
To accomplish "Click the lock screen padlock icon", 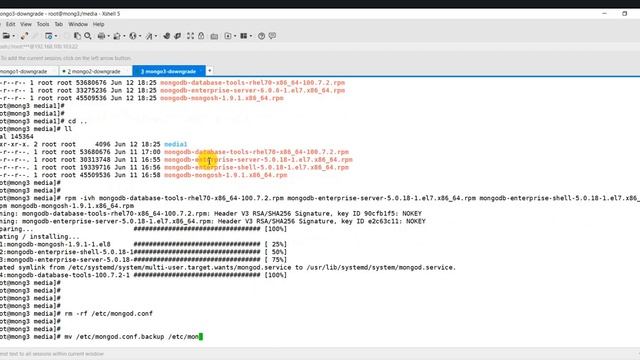I will (x=201, y=36).
